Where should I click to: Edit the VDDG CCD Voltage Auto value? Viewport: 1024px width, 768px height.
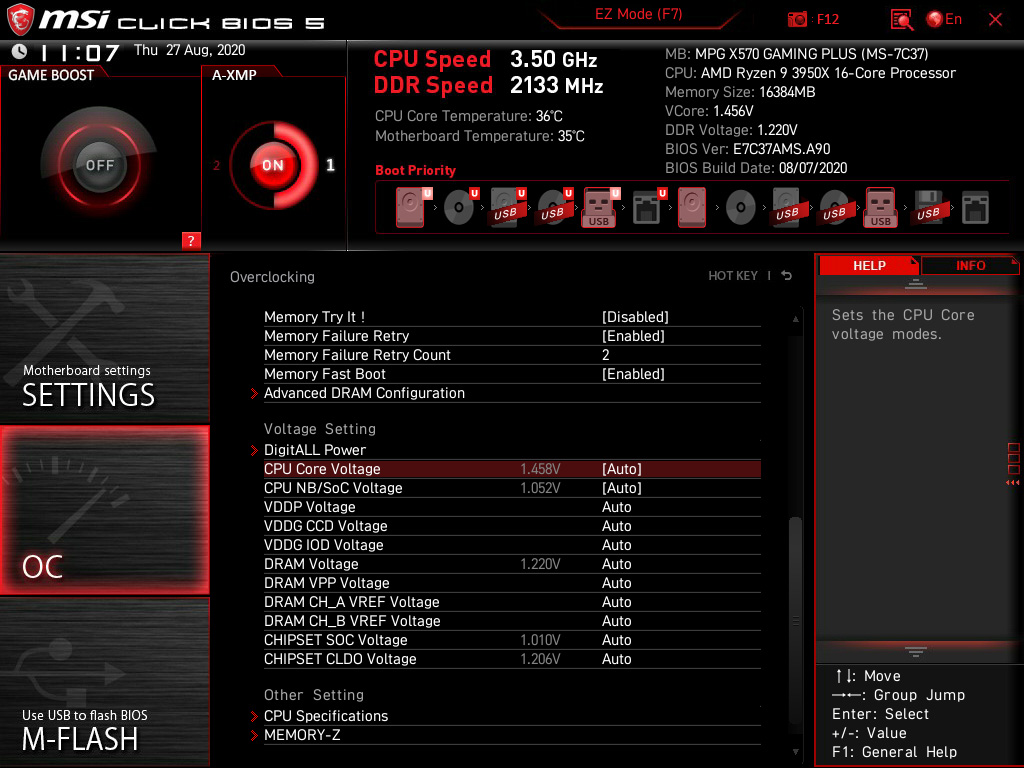click(616, 526)
